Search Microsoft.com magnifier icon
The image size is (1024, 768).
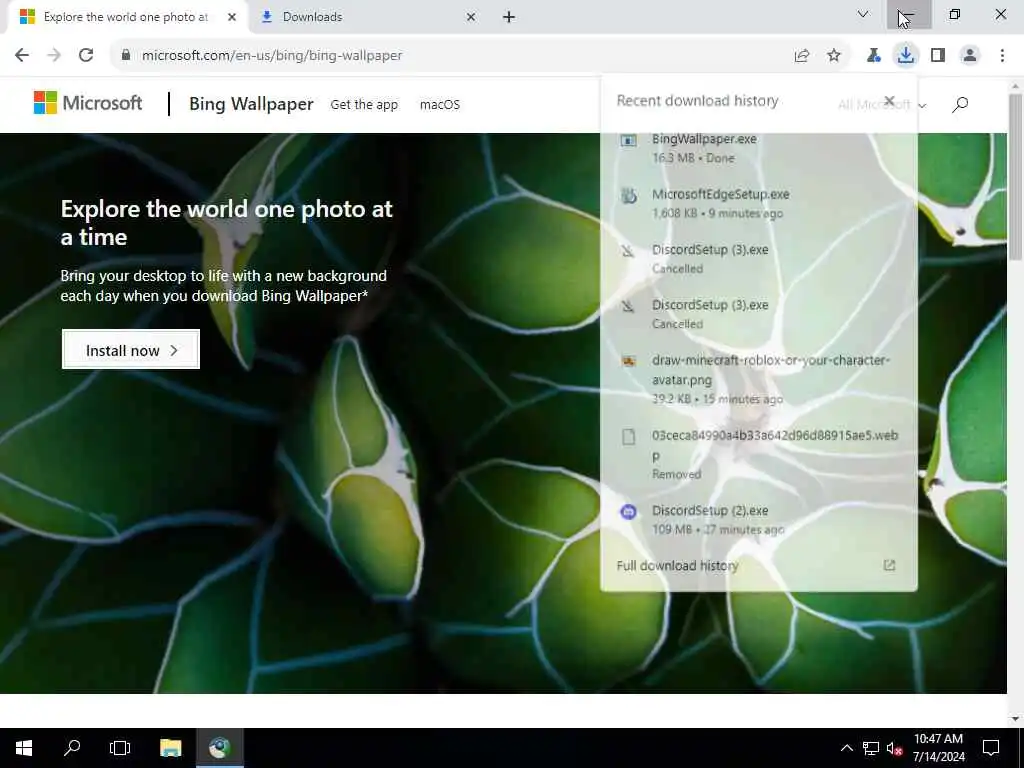tap(960, 104)
